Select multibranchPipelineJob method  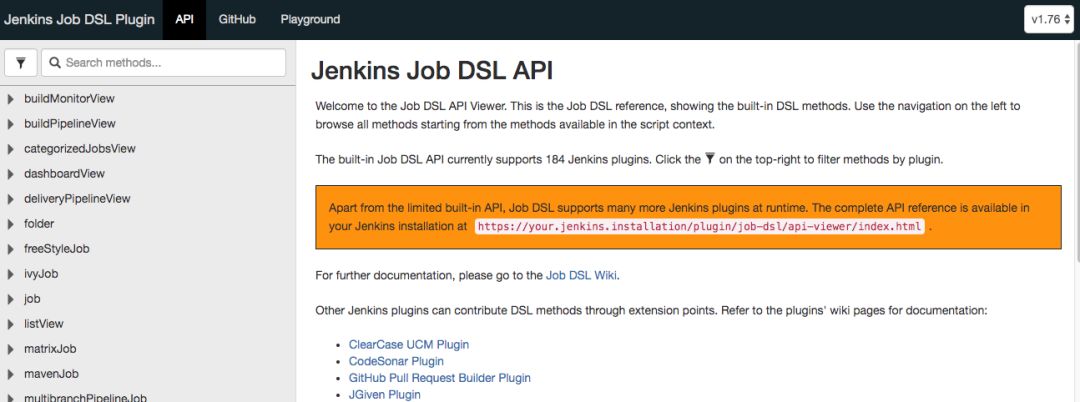[x=85, y=398]
